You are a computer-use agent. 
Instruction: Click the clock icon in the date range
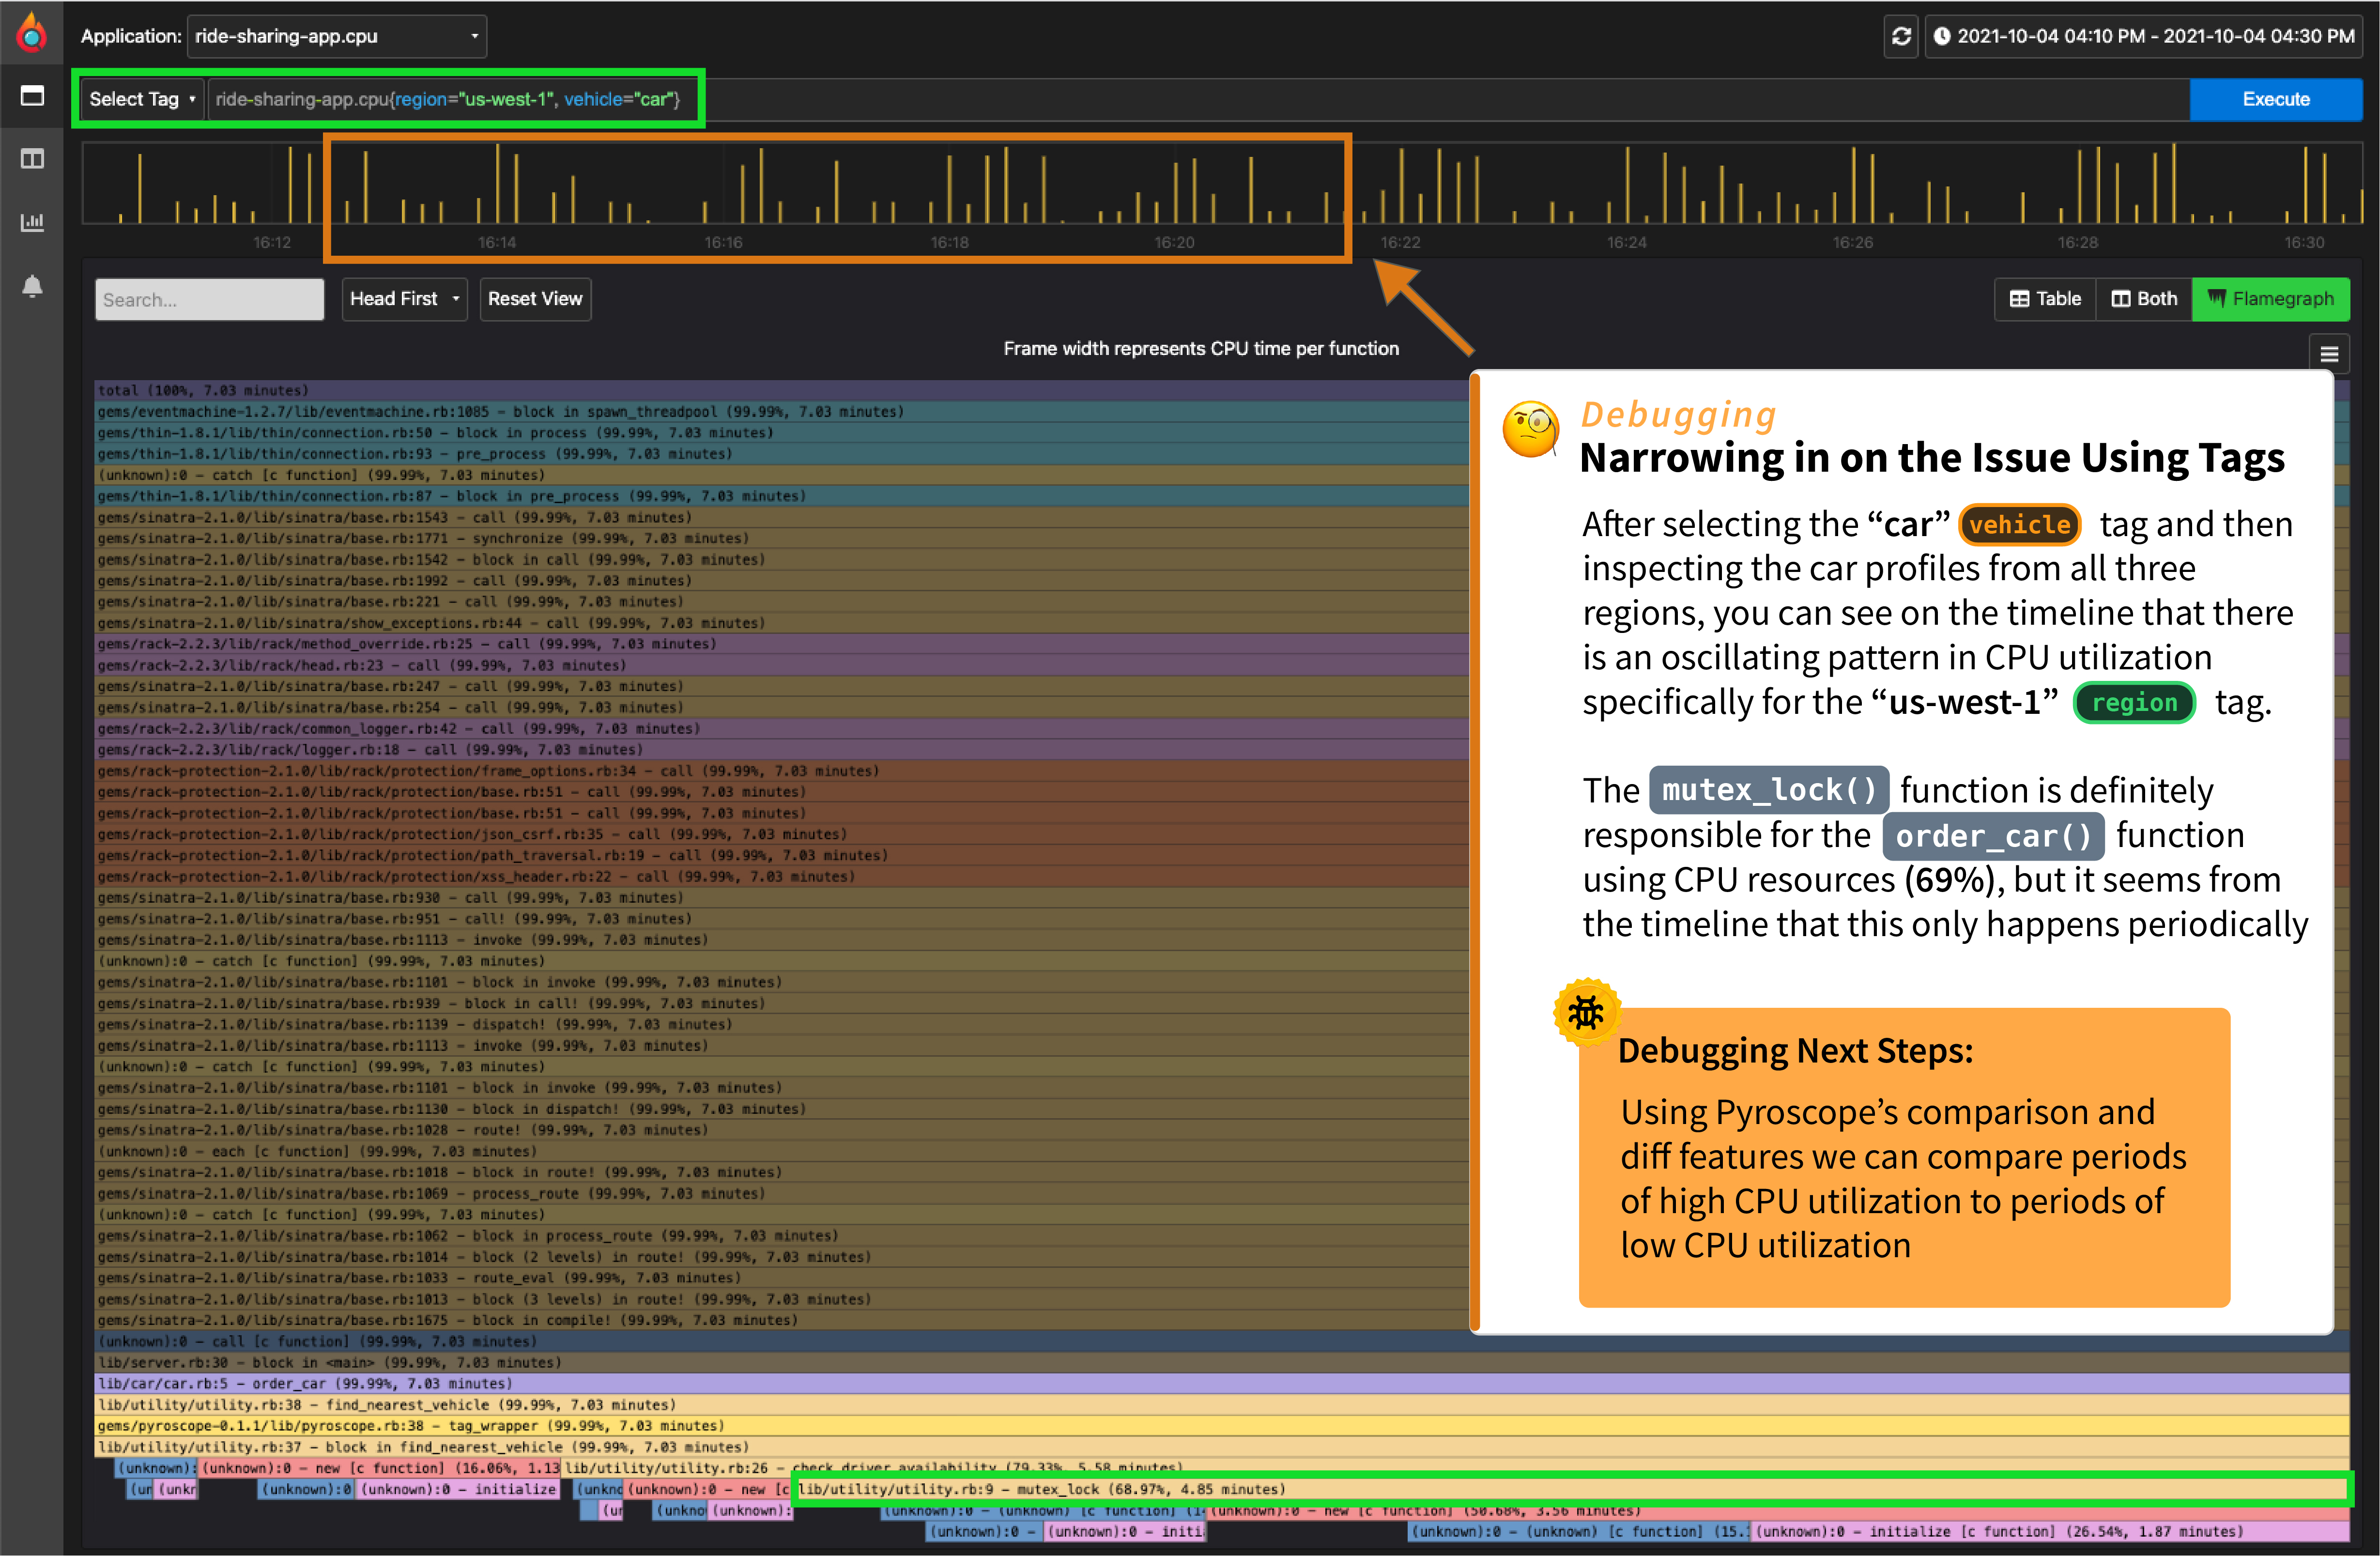(x=1942, y=36)
